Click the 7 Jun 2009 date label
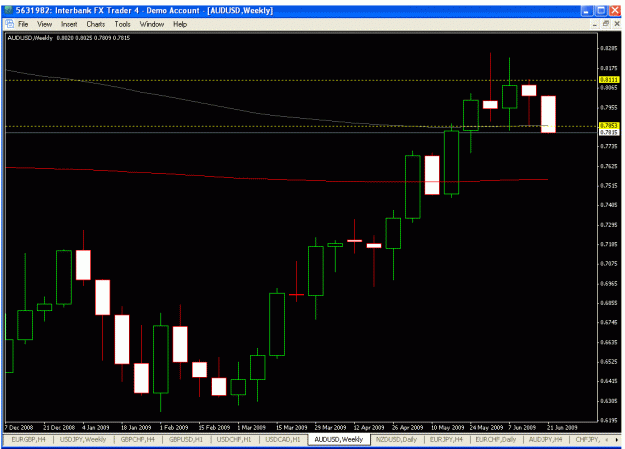This screenshot has height=449, width=625. coord(522,427)
